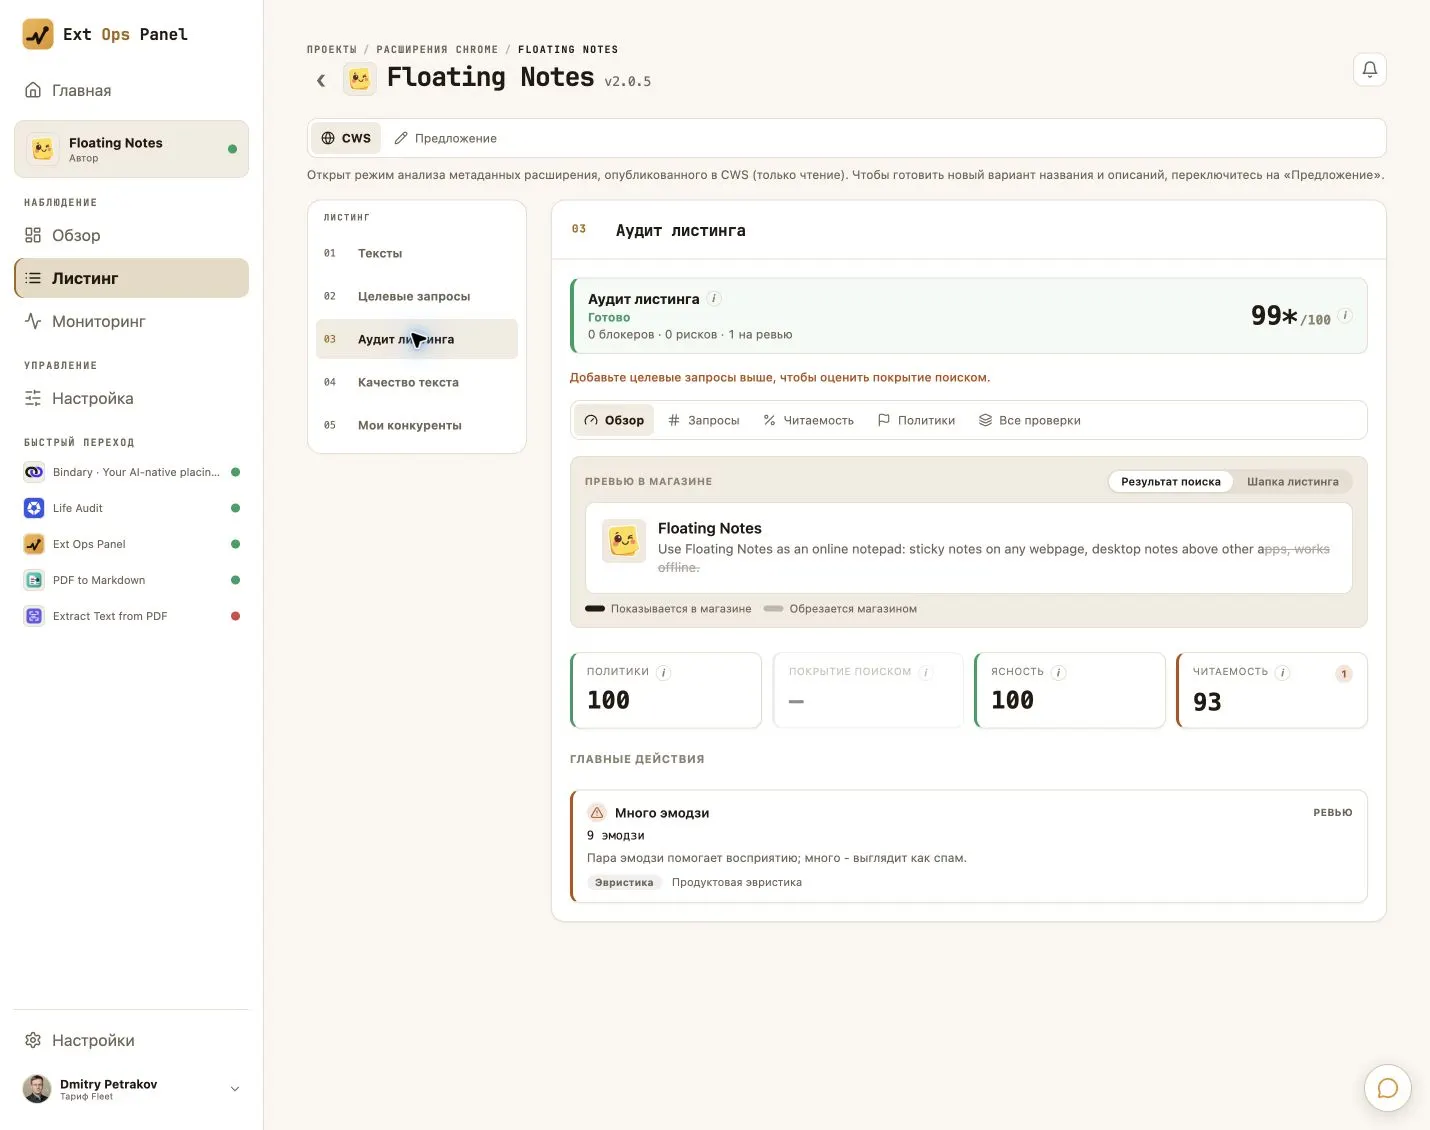The image size is (1430, 1130).
Task: Click the Life Audit extension icon
Action: (x=34, y=508)
